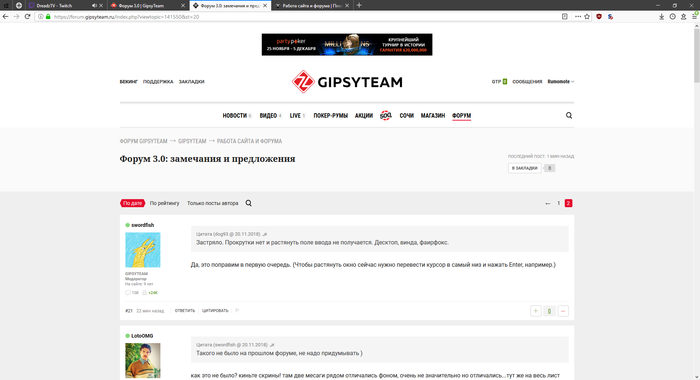Image resolution: width=700 pixels, height=380 pixels.
Task: Sort posts 'По дате'
Action: (x=133, y=203)
